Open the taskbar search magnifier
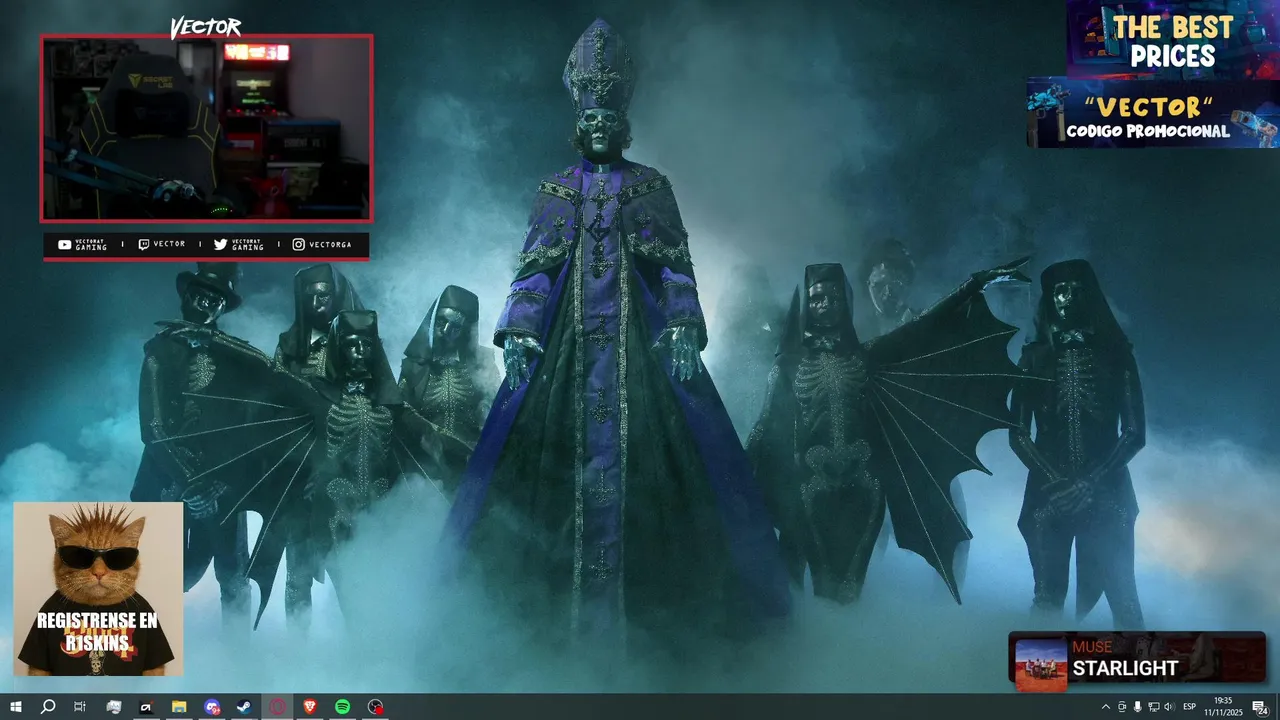 pyautogui.click(x=48, y=707)
